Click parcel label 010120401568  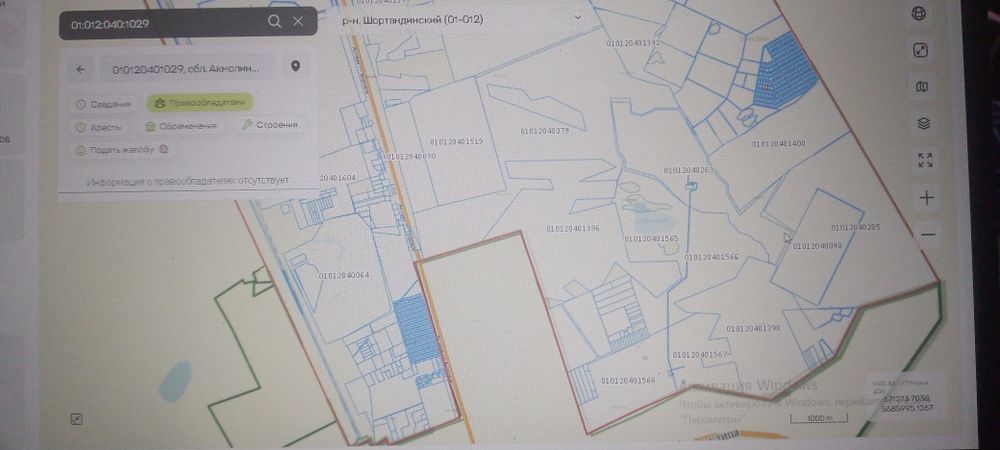point(628,381)
